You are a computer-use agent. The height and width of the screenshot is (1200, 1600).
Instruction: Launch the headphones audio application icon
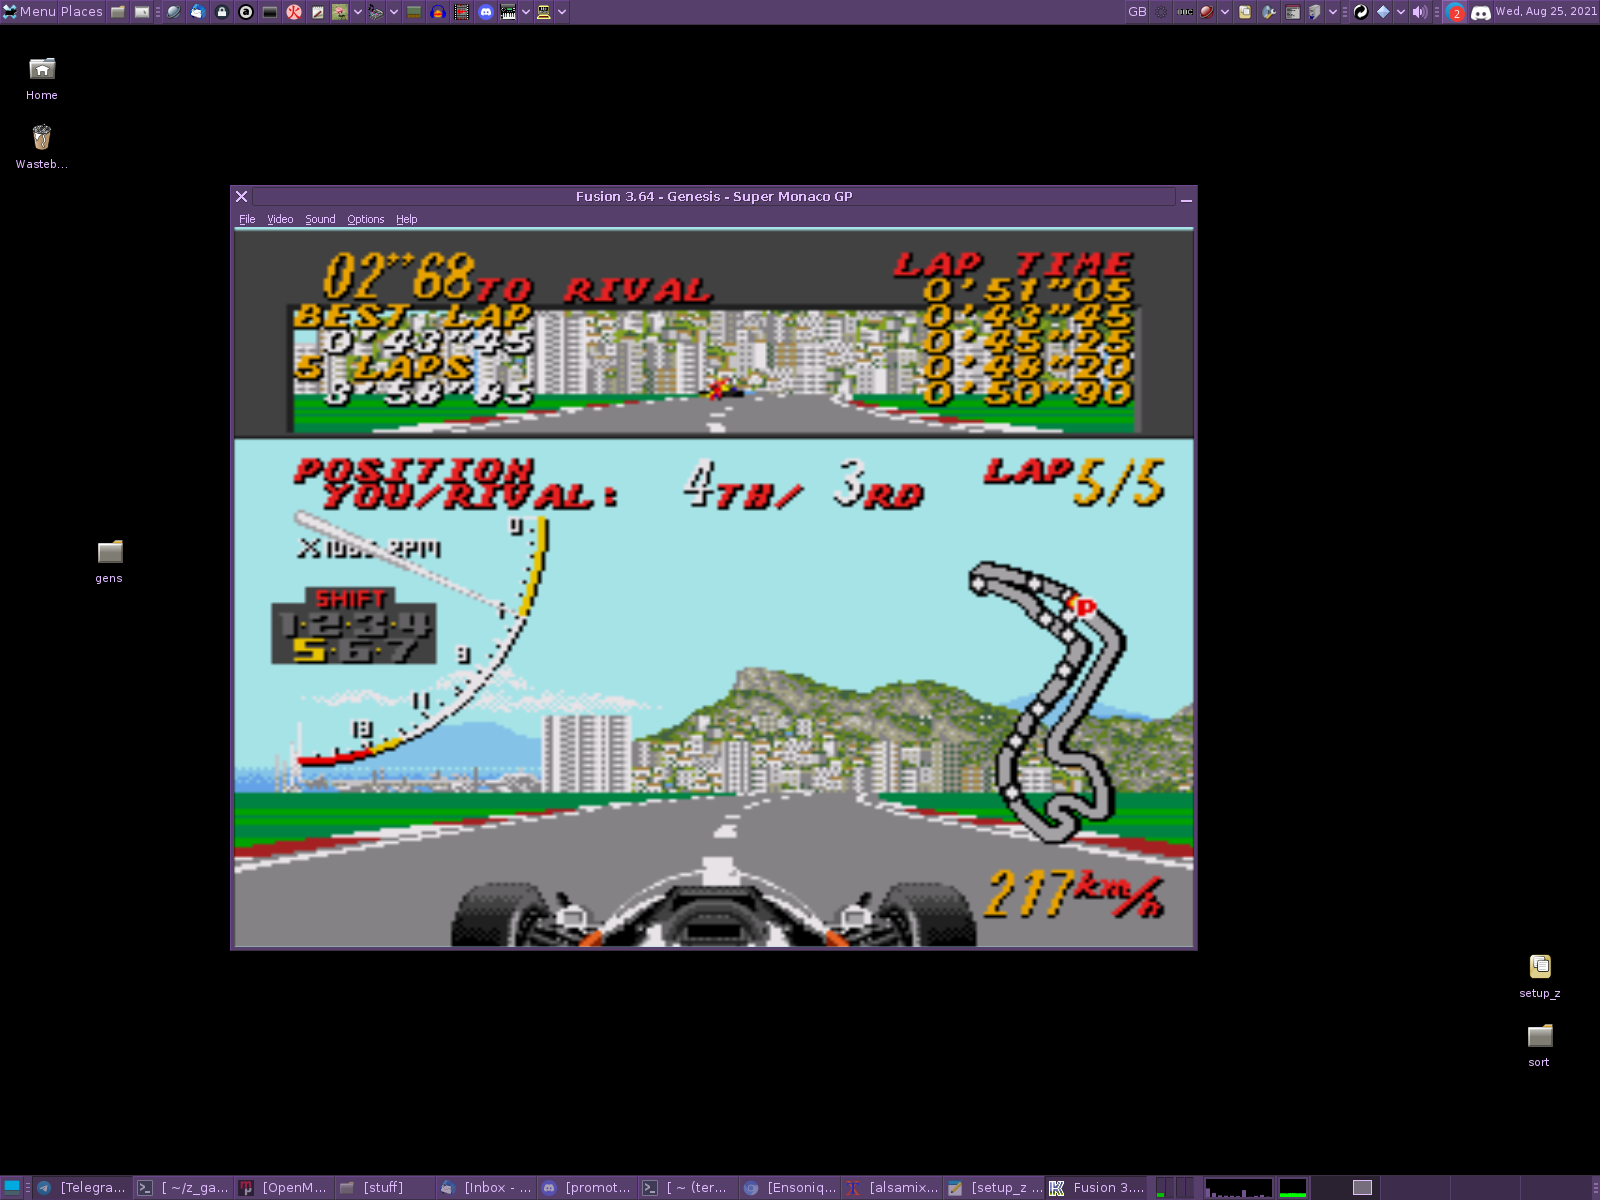(437, 12)
